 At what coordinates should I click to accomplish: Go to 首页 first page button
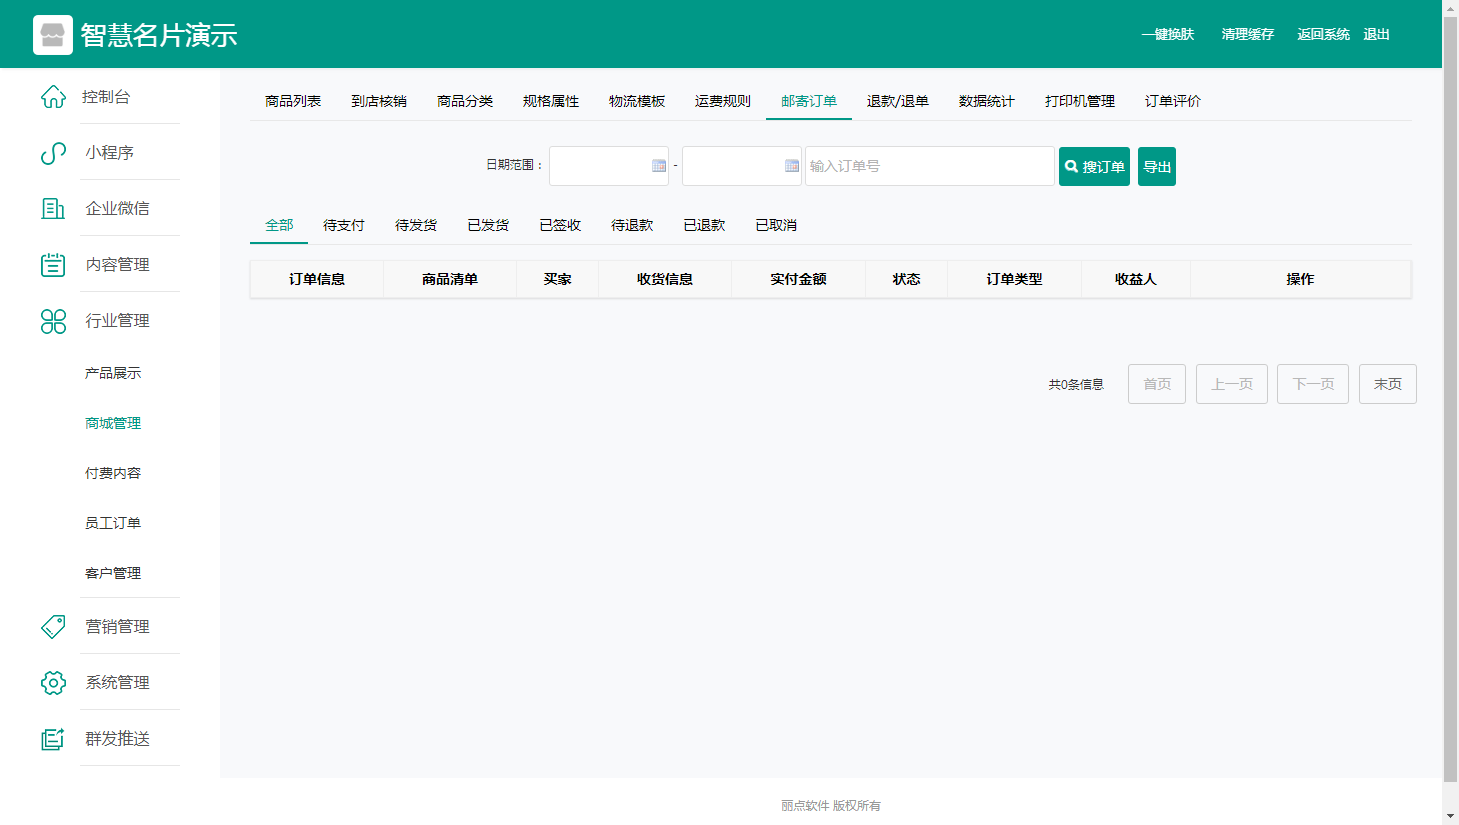1157,384
